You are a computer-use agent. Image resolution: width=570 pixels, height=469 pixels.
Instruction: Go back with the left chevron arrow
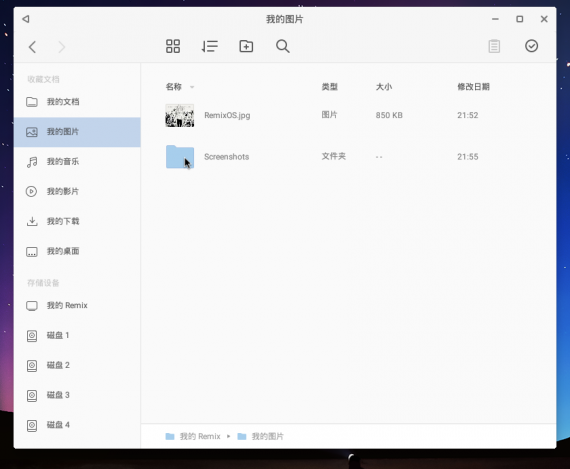coord(32,47)
